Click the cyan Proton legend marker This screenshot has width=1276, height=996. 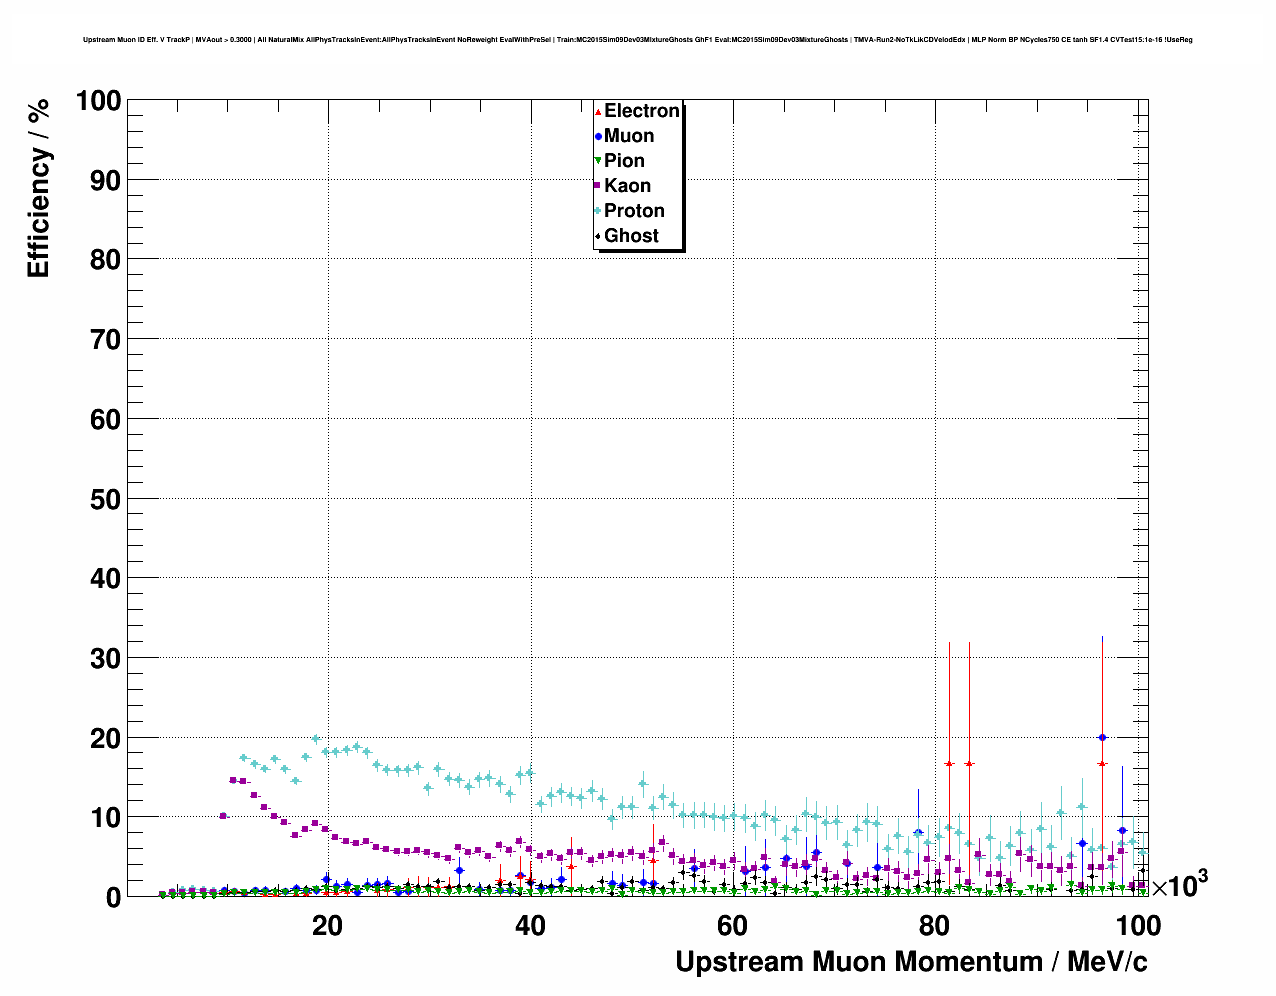tap(598, 211)
